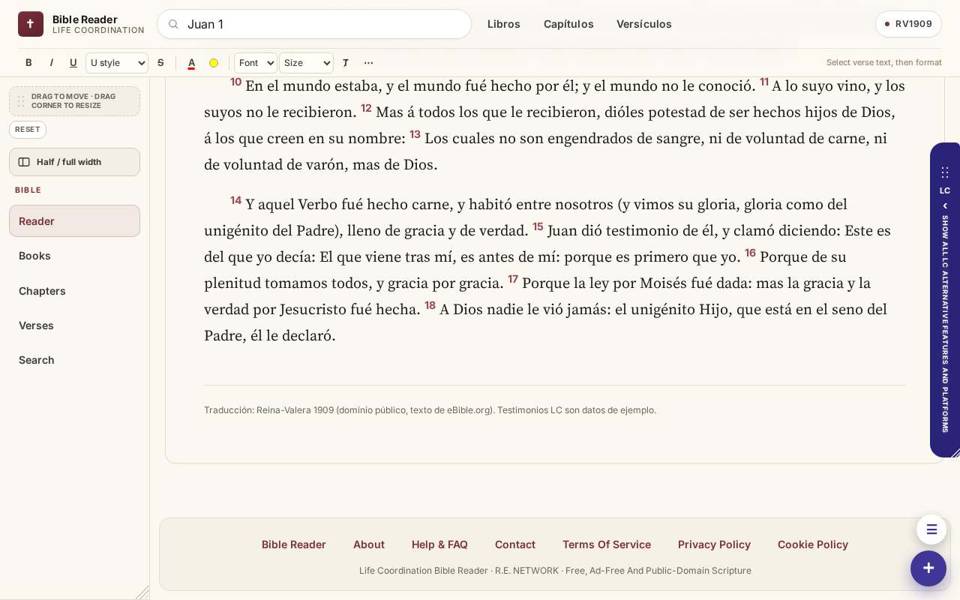This screenshot has height=600, width=960.
Task: Click verse number 13
Action: pyautogui.click(x=415, y=134)
